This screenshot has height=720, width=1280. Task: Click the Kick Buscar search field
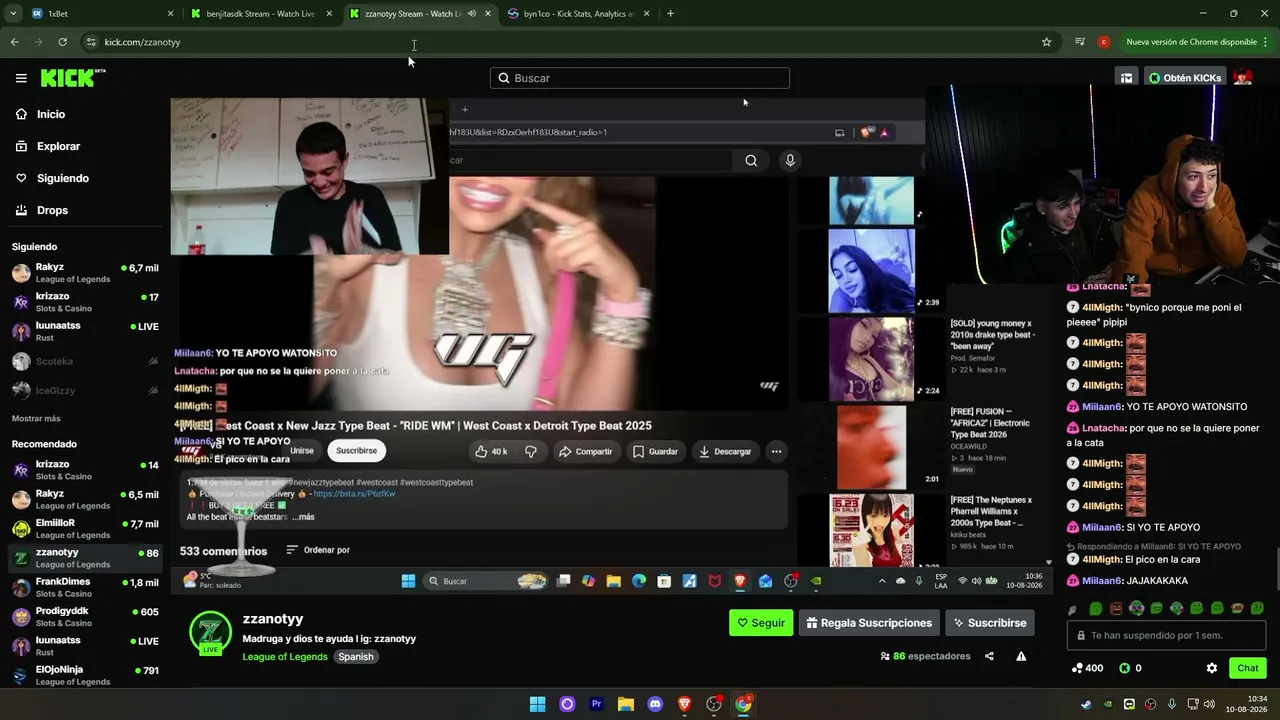pyautogui.click(x=640, y=78)
